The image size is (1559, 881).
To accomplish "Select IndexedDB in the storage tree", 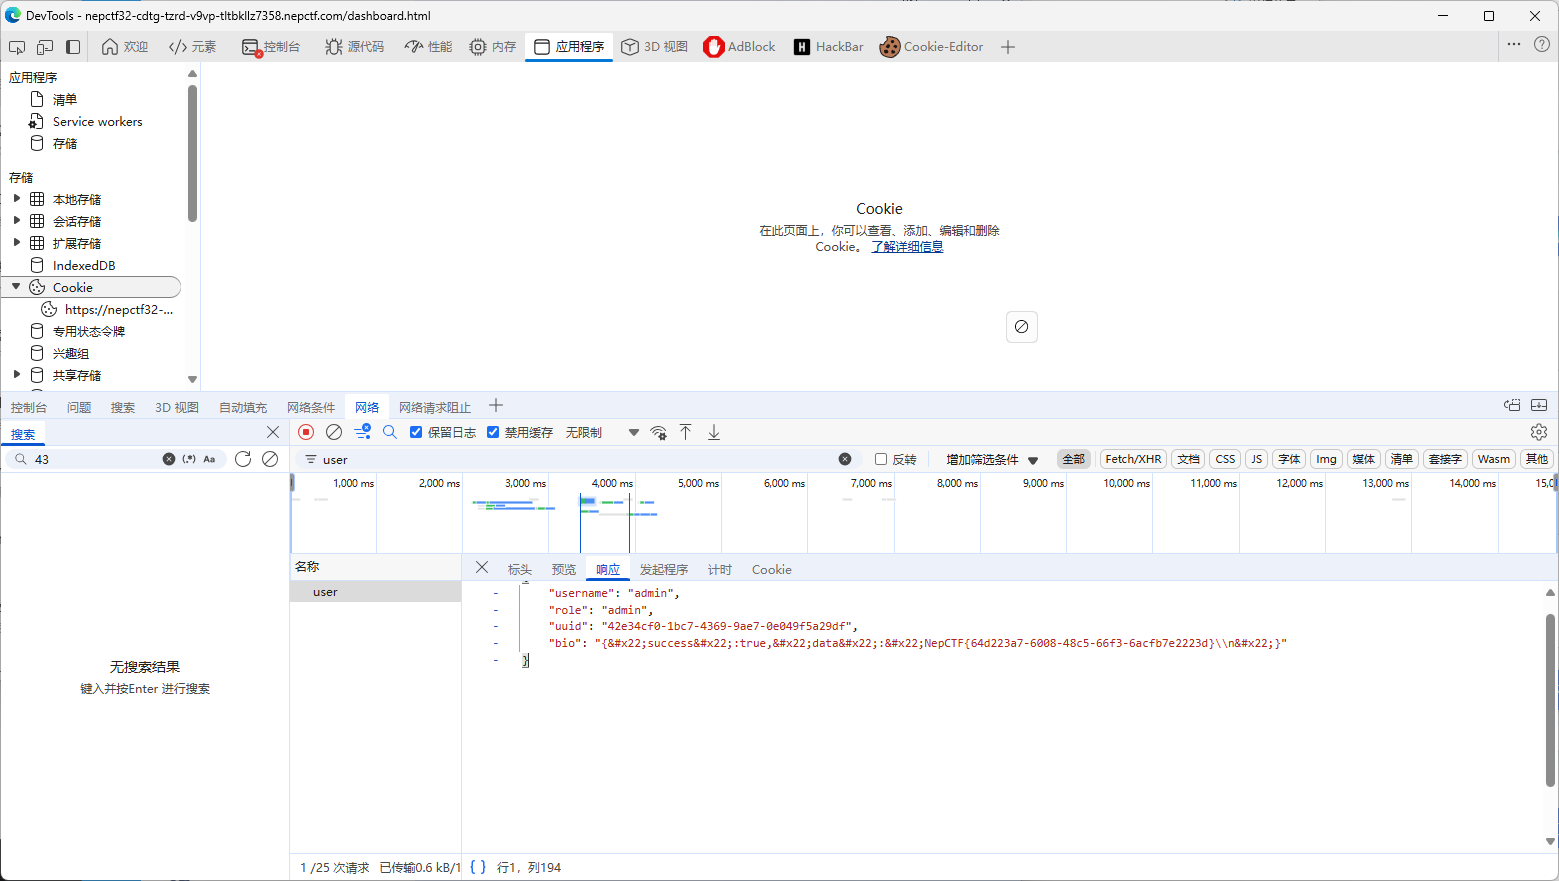I will pyautogui.click(x=84, y=266).
